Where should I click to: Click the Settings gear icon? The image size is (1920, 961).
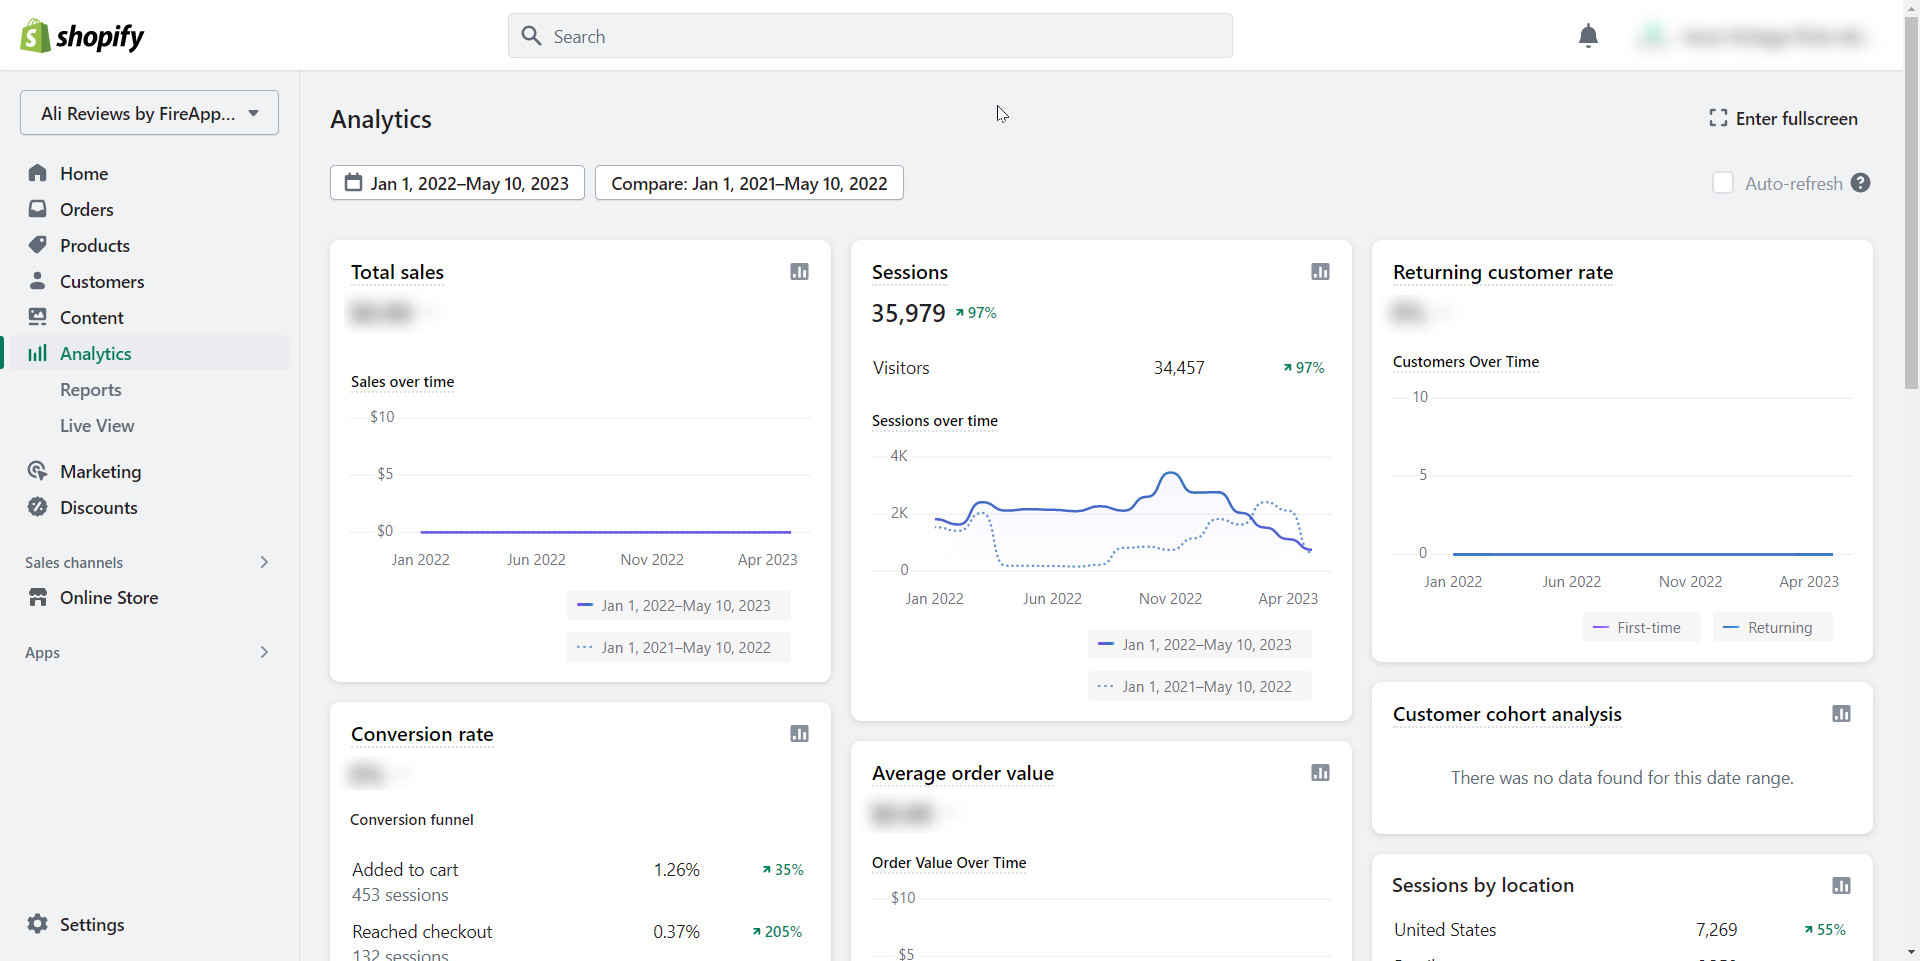[38, 924]
